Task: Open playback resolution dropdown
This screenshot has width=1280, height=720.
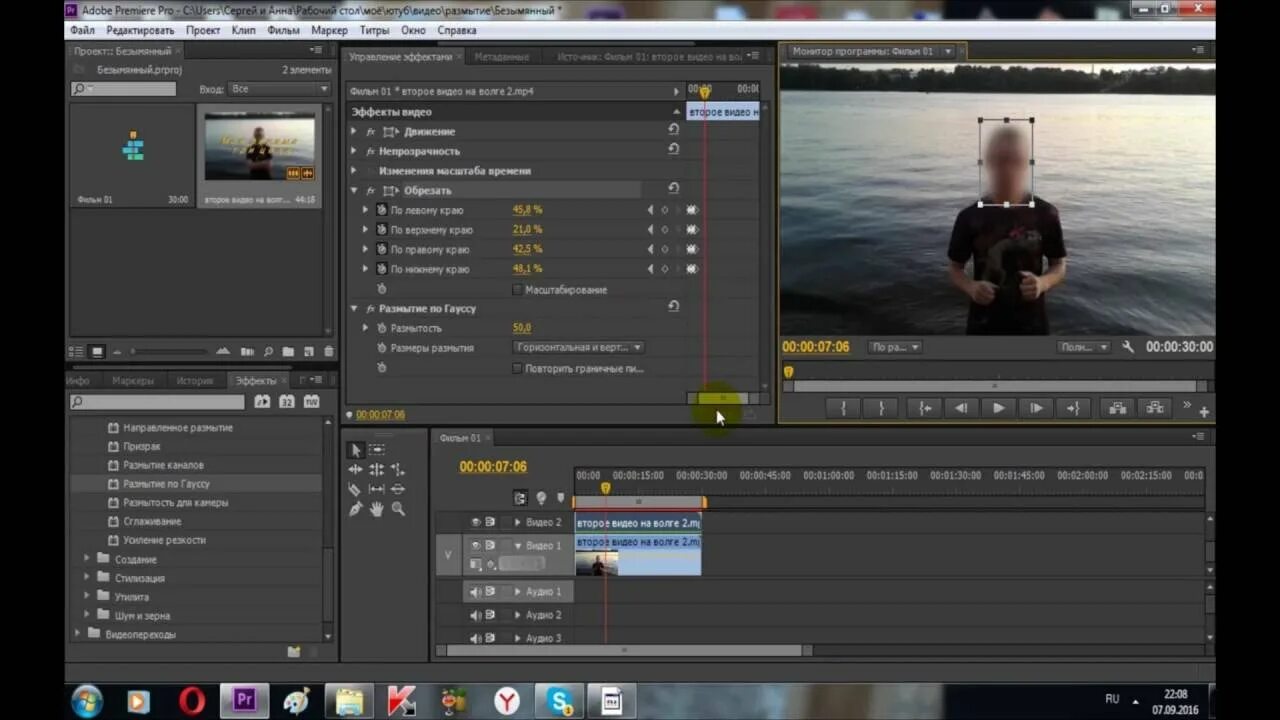Action: pos(1084,347)
